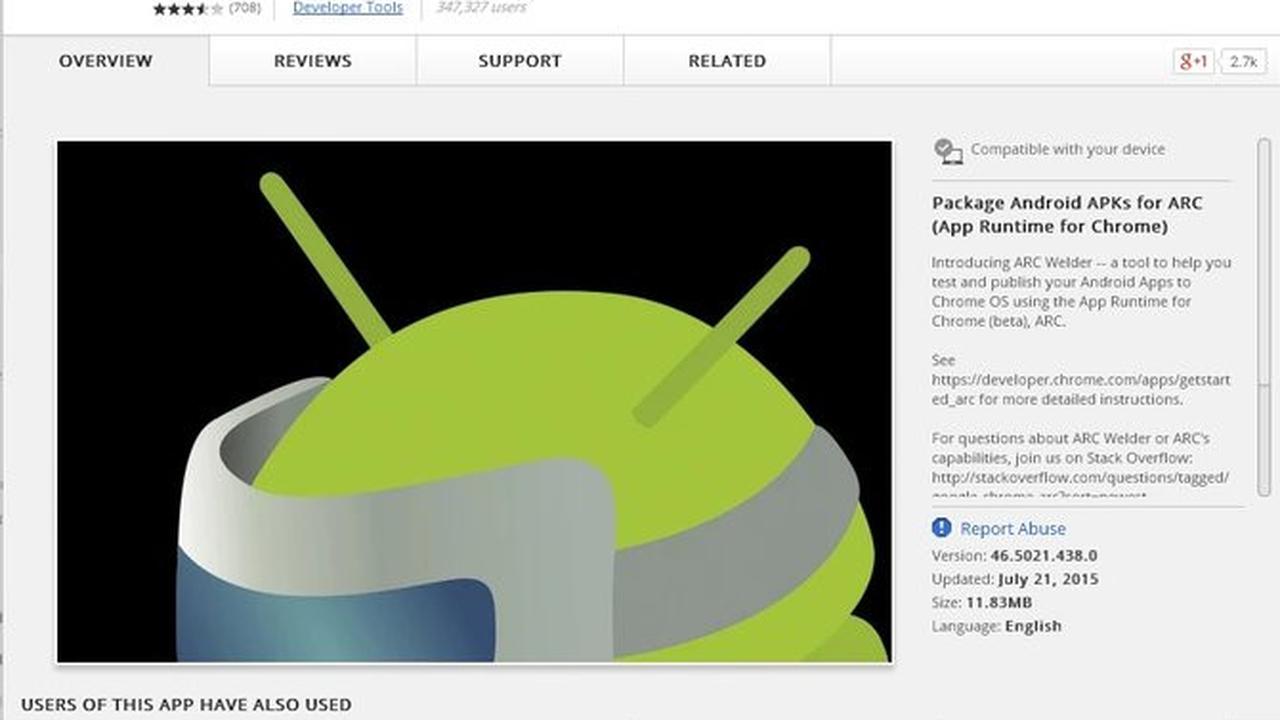Click the (708) ratings count
The width and height of the screenshot is (1280, 720).
(245, 8)
